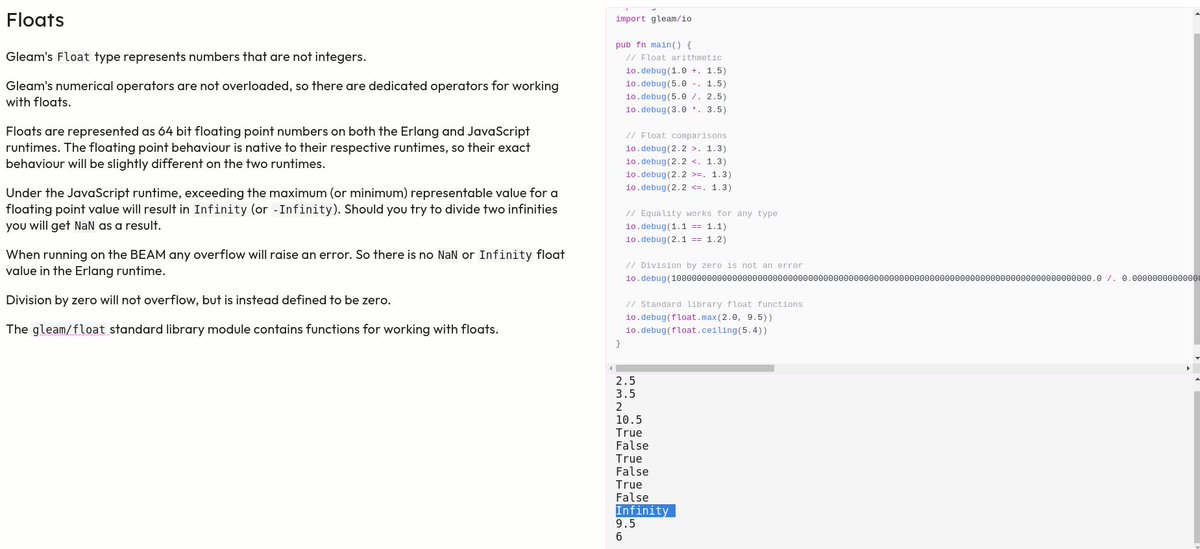Click the inline 'NaN' code in the JavaScript runtime paragraph
1200x549 pixels.
pyautogui.click(x=84, y=226)
